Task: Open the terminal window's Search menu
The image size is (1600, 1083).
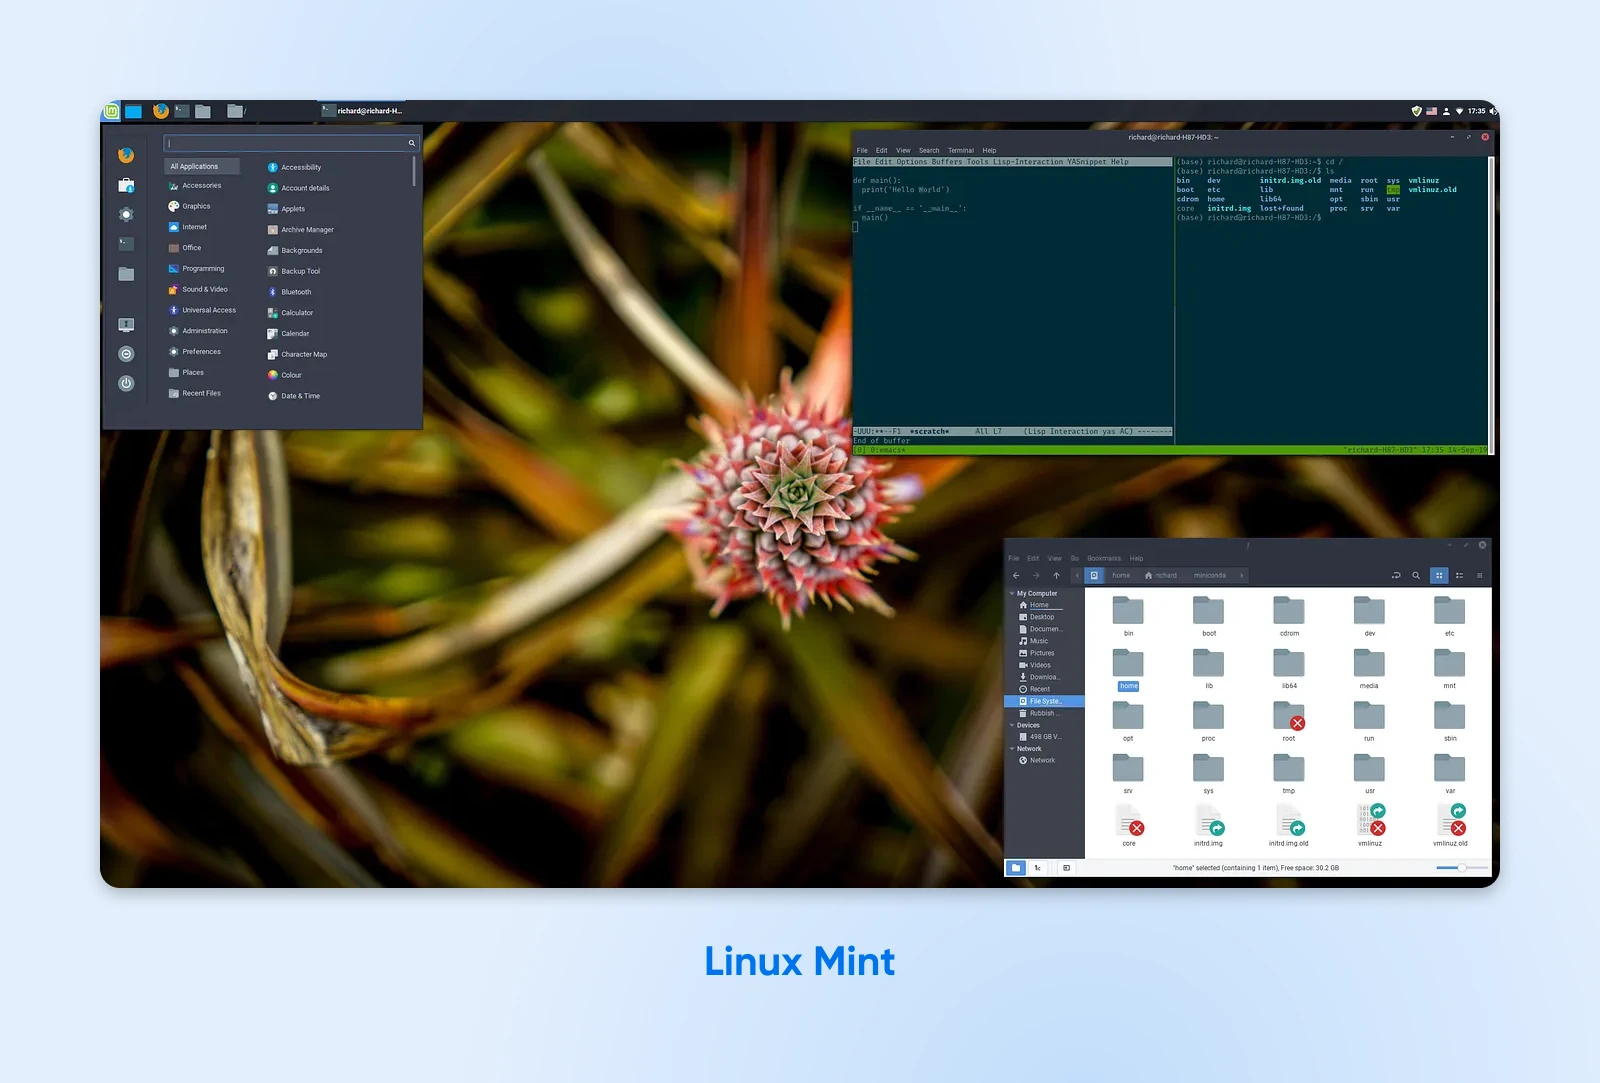Action: click(929, 151)
